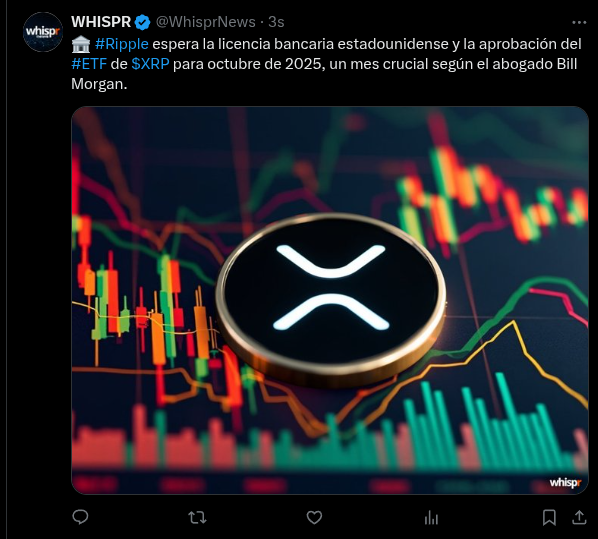Click the reply speech bubble icon

tap(80, 517)
